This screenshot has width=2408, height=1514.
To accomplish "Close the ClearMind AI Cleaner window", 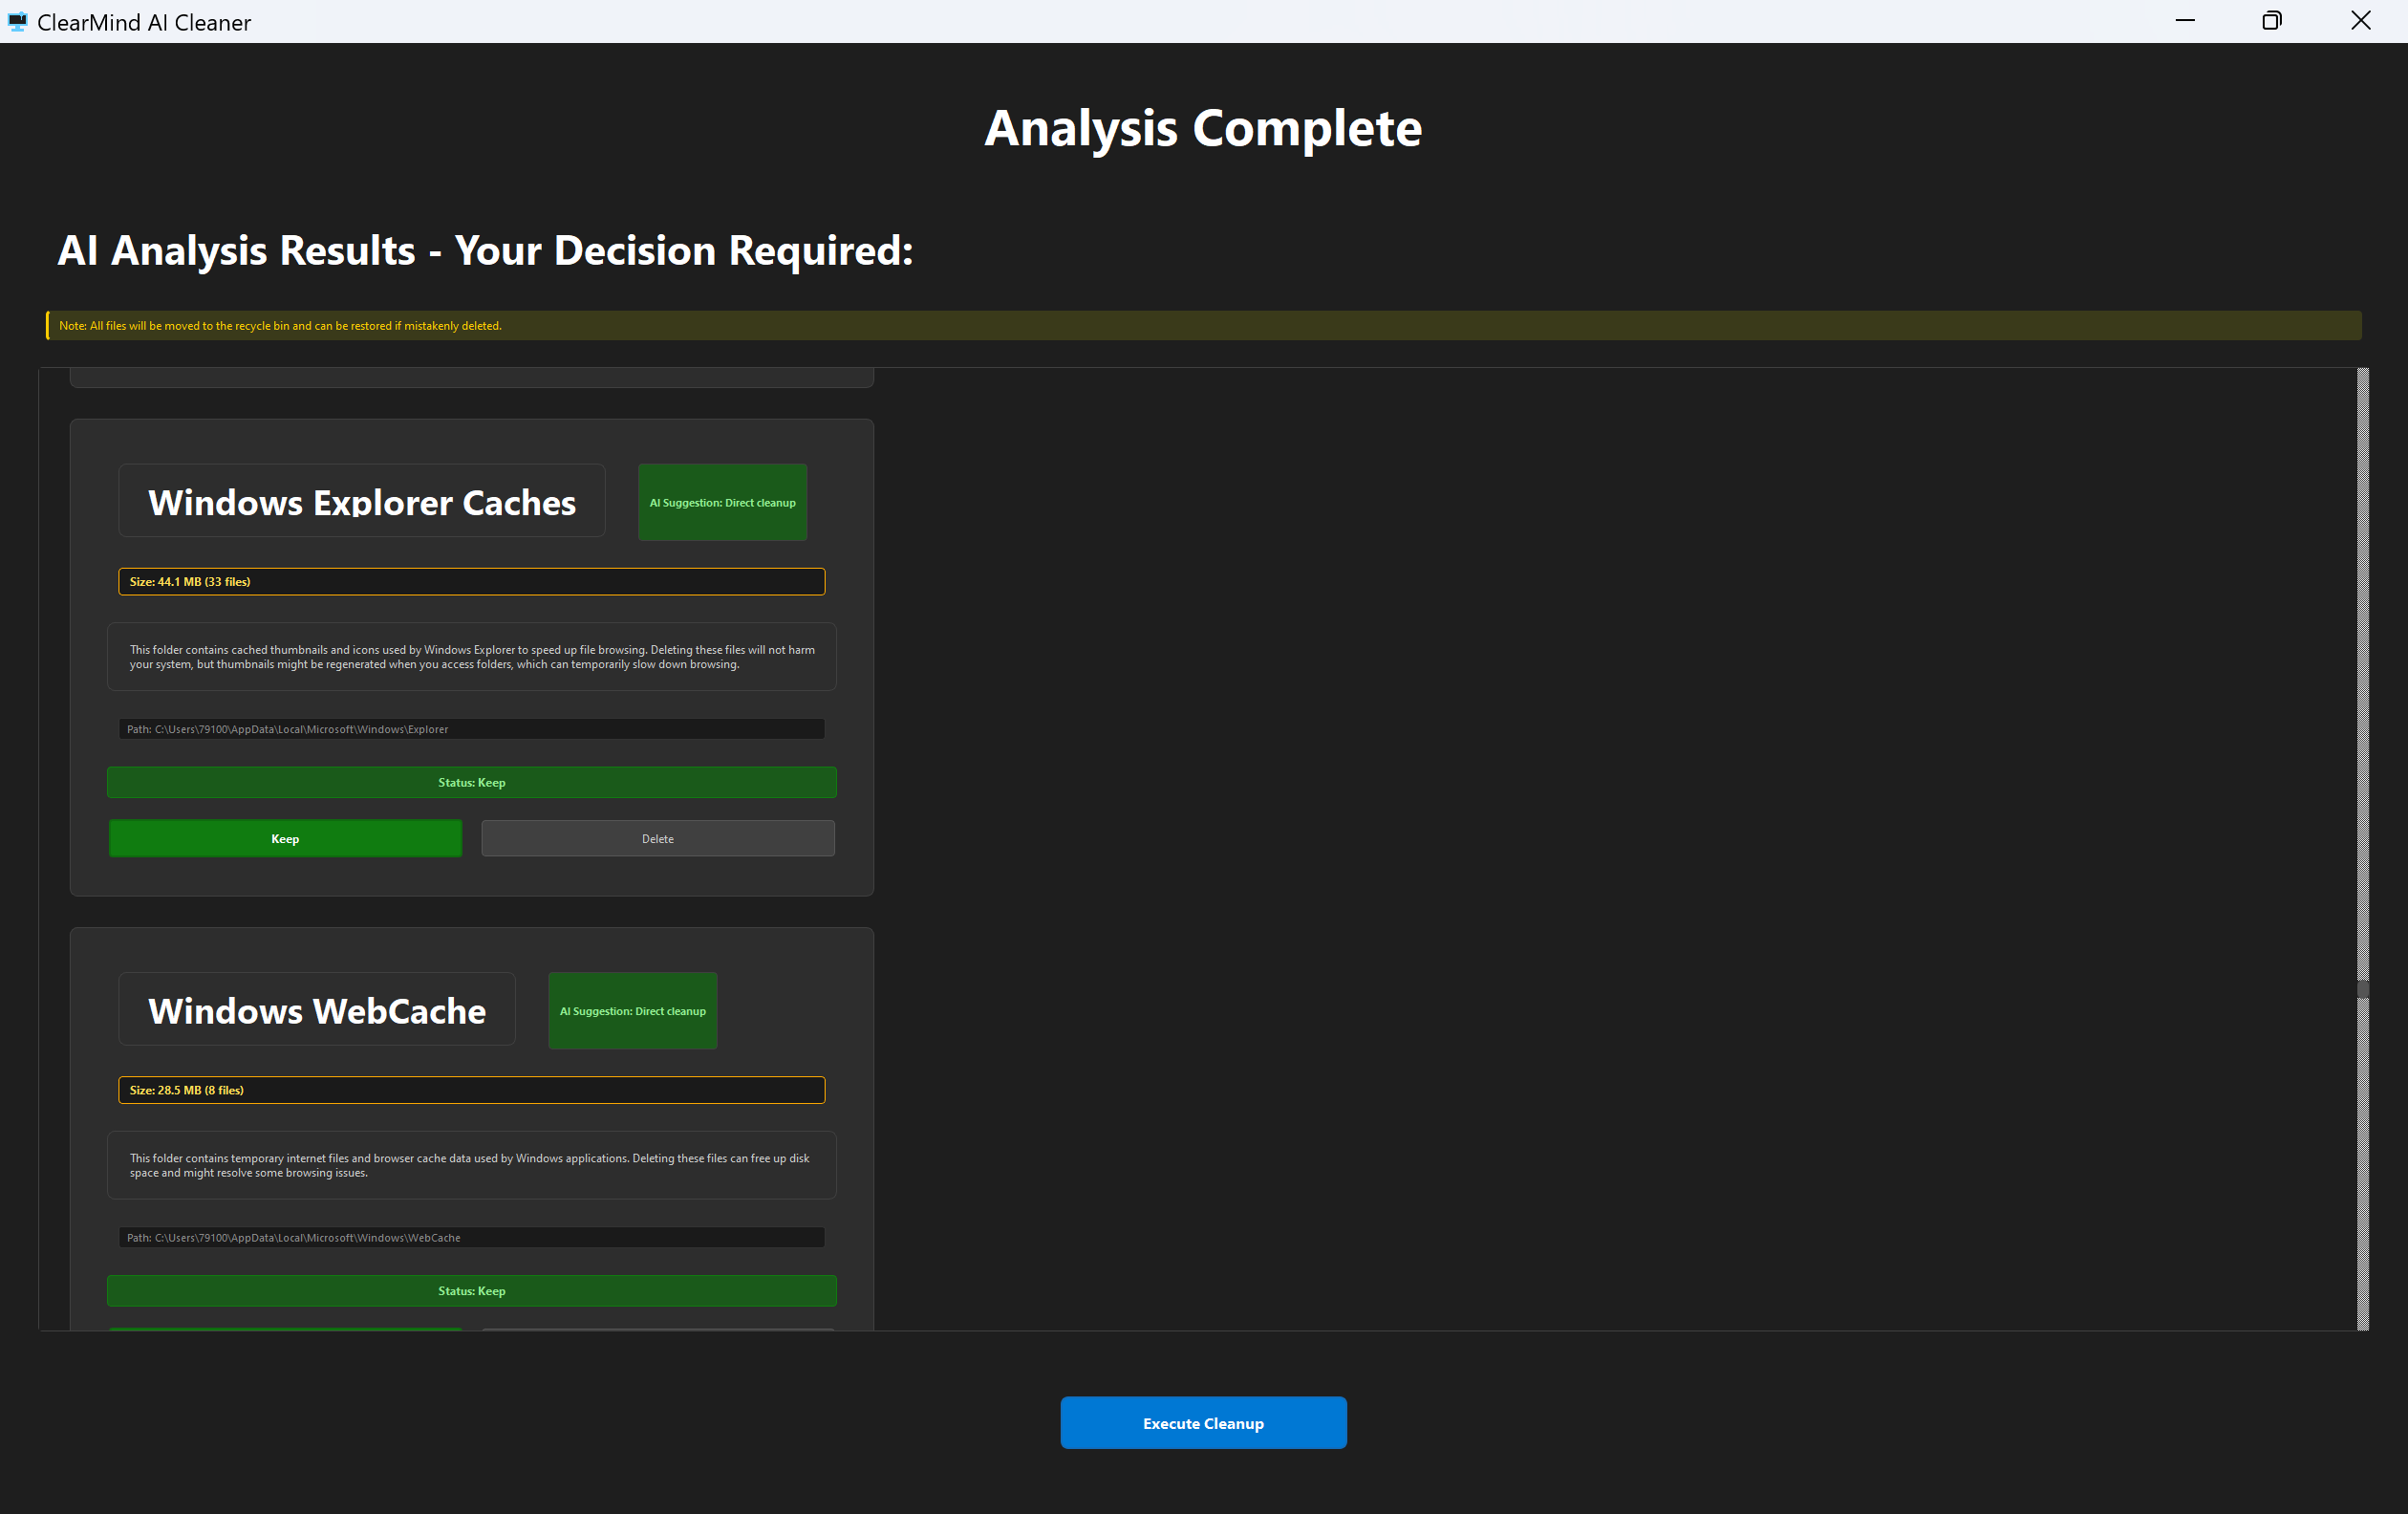I will pyautogui.click(x=2361, y=21).
